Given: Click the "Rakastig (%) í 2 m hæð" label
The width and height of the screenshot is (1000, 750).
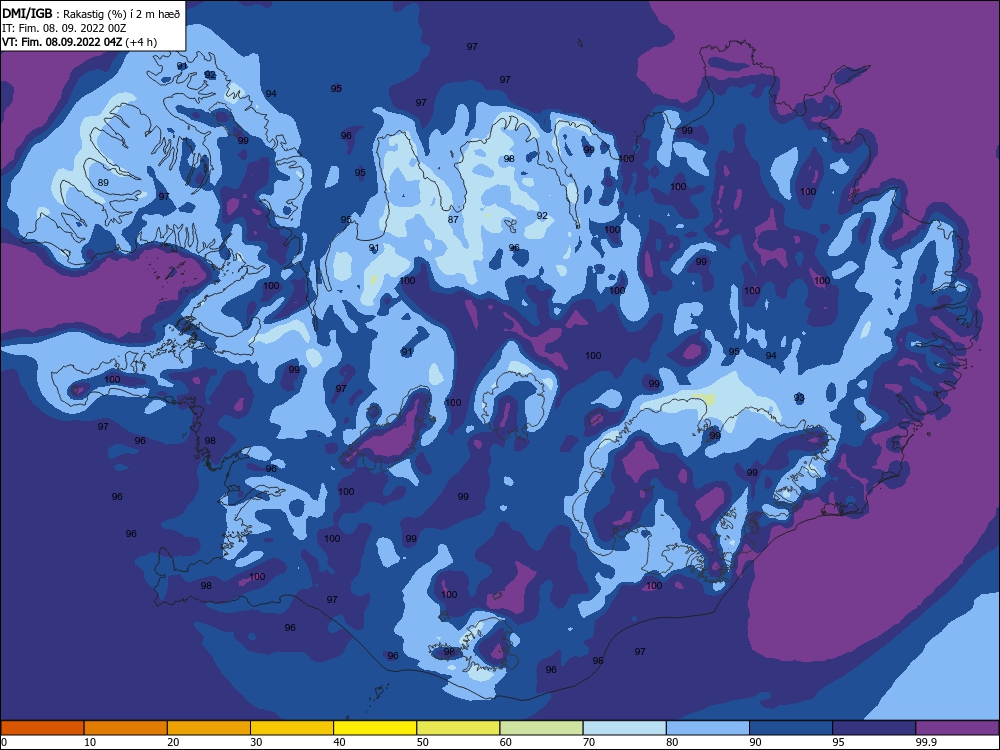Looking at the screenshot, I should (x=122, y=14).
